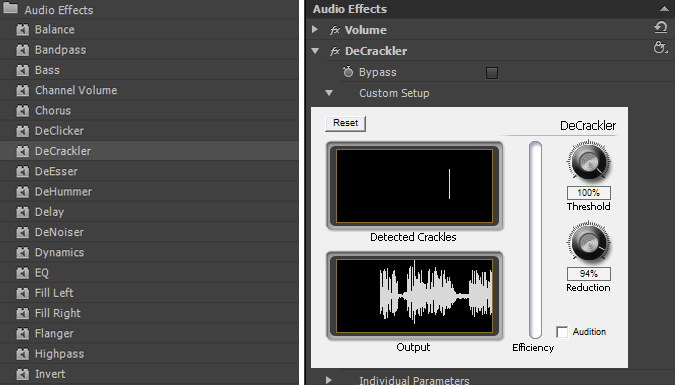The height and width of the screenshot is (385, 675).
Task: Click the Invert effect icon
Action: click(x=22, y=374)
